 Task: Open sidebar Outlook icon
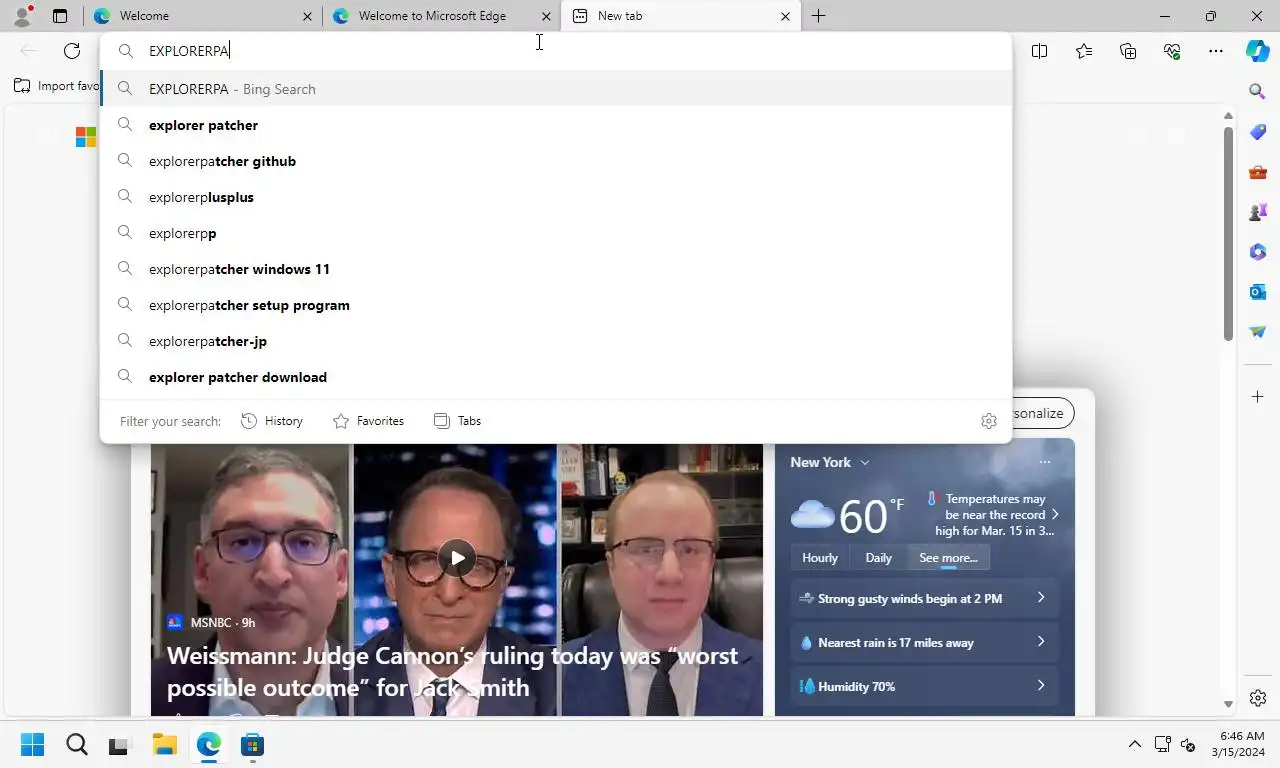pyautogui.click(x=1258, y=292)
